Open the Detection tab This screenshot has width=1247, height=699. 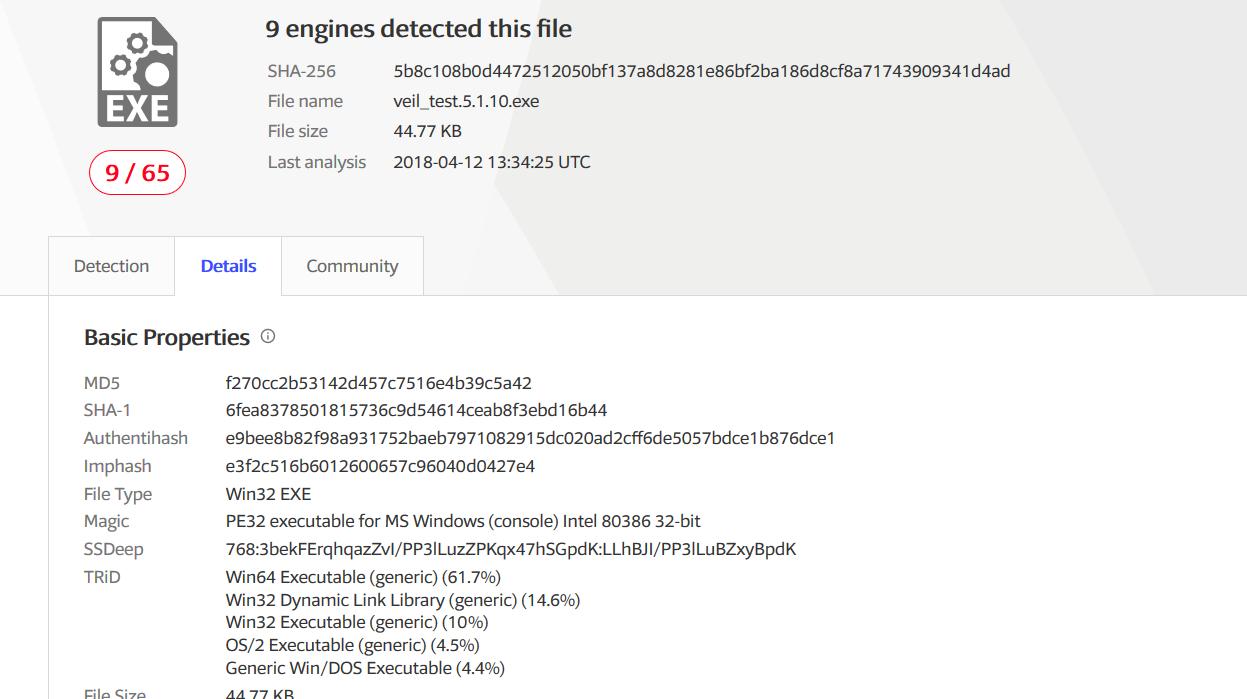(111, 266)
